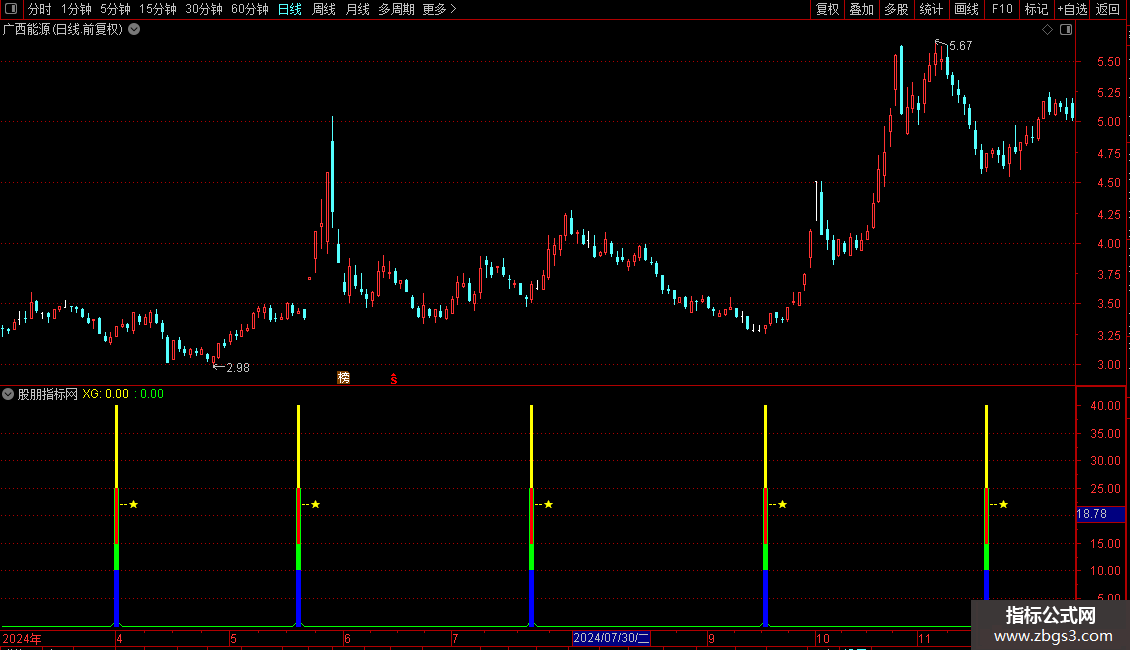The height and width of the screenshot is (650, 1130).
Task: Click the 标记 mark button
Action: [1036, 9]
